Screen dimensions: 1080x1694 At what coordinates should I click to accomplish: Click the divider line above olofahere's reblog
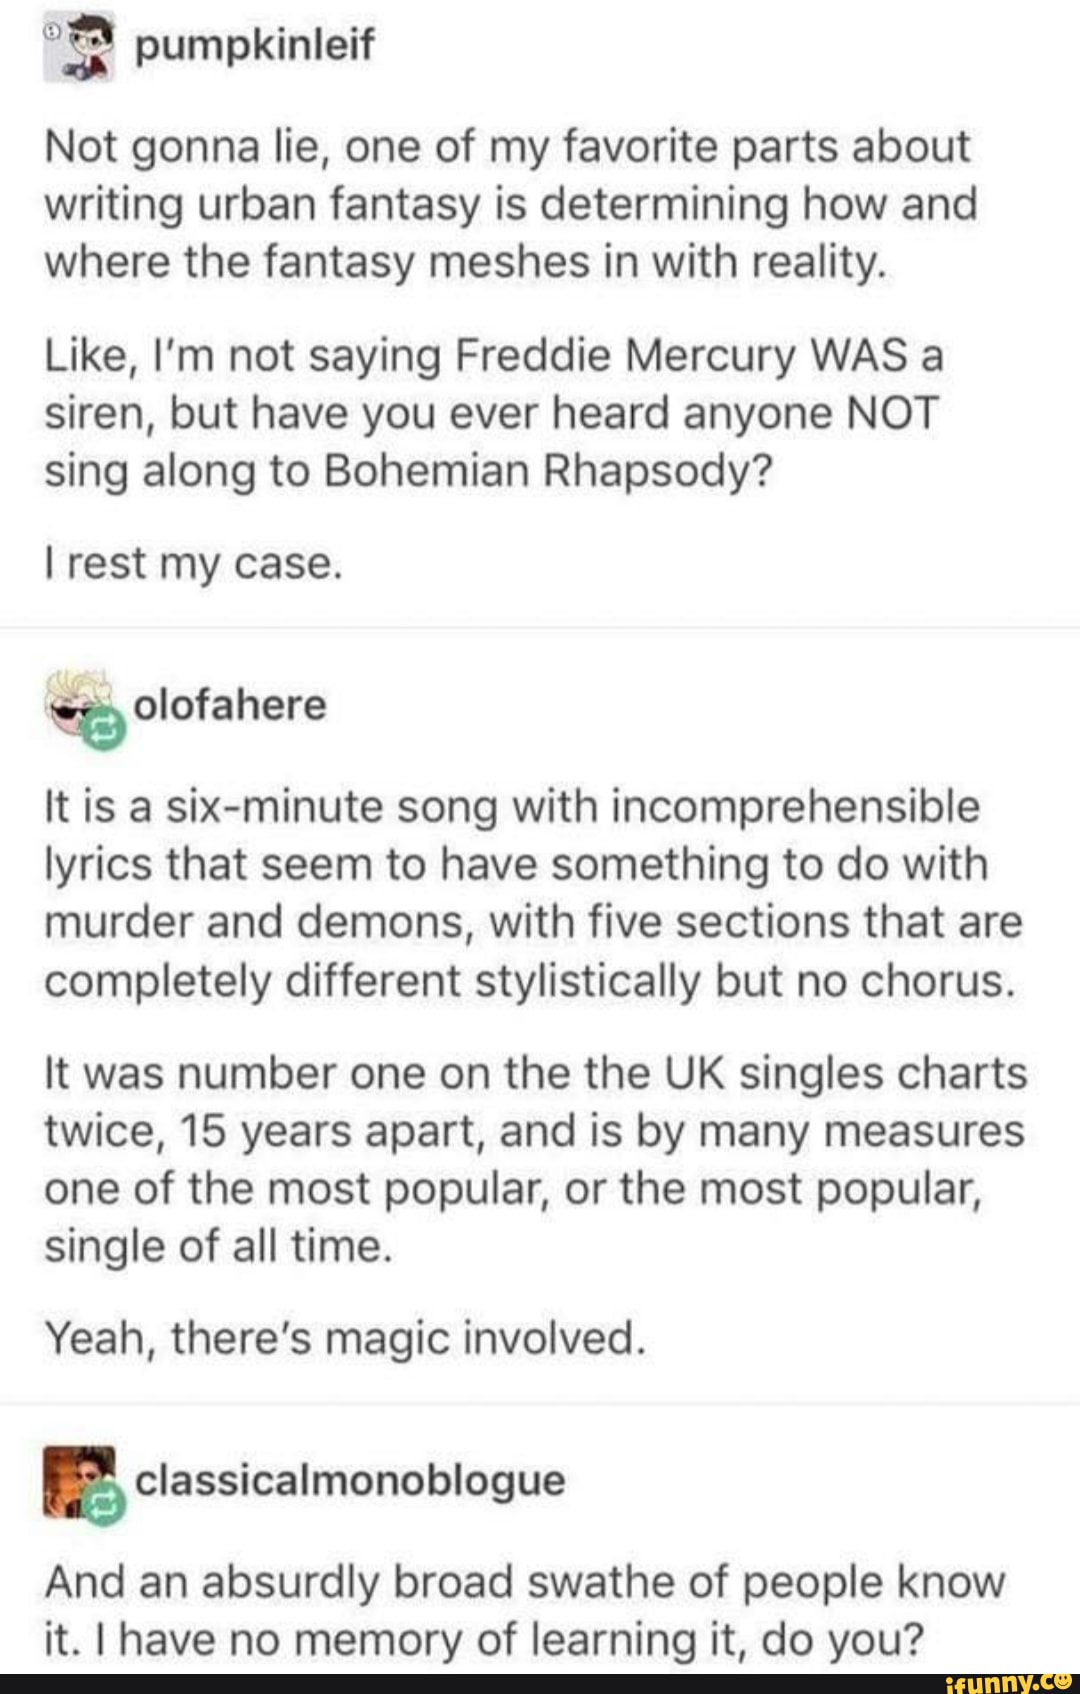540,628
